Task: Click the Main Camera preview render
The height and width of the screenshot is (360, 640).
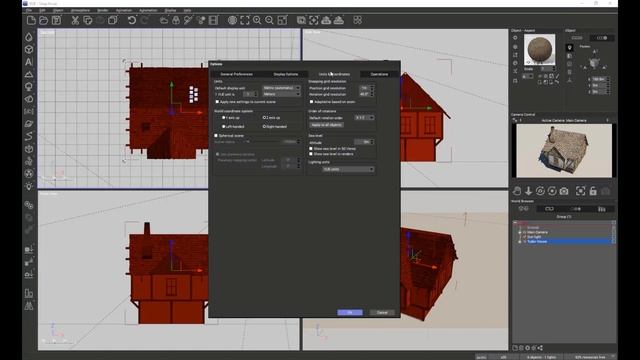Action: tap(564, 151)
